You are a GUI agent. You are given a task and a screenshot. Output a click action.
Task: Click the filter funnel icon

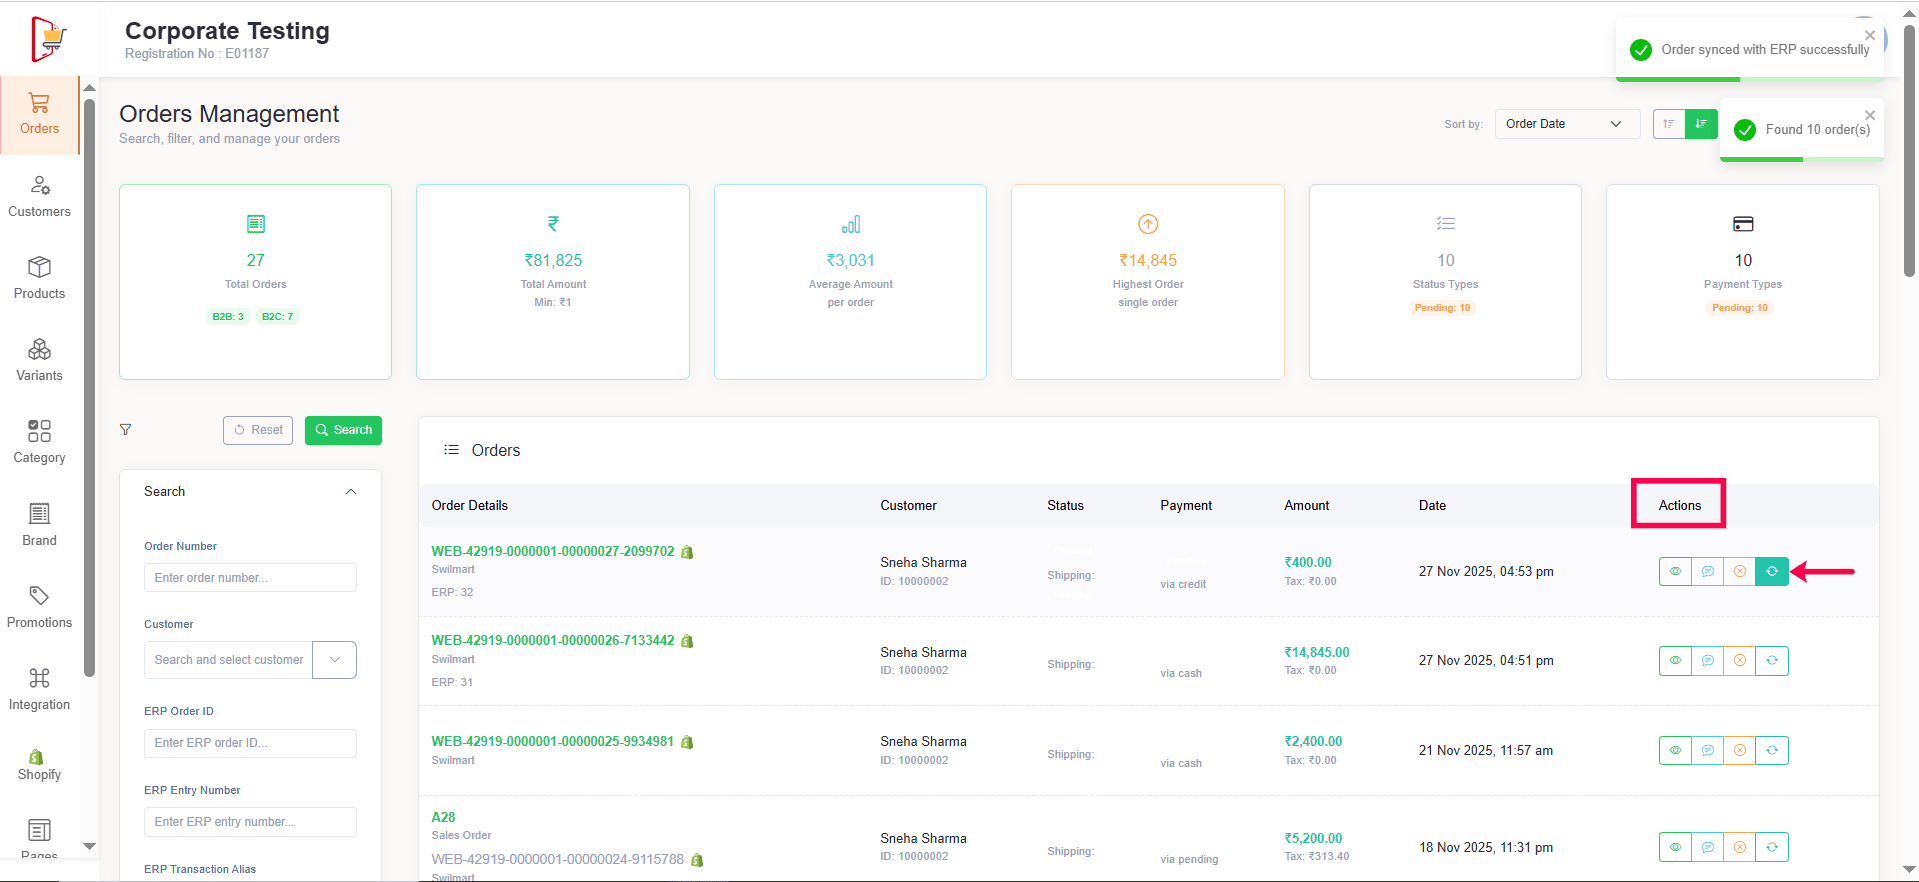point(126,430)
